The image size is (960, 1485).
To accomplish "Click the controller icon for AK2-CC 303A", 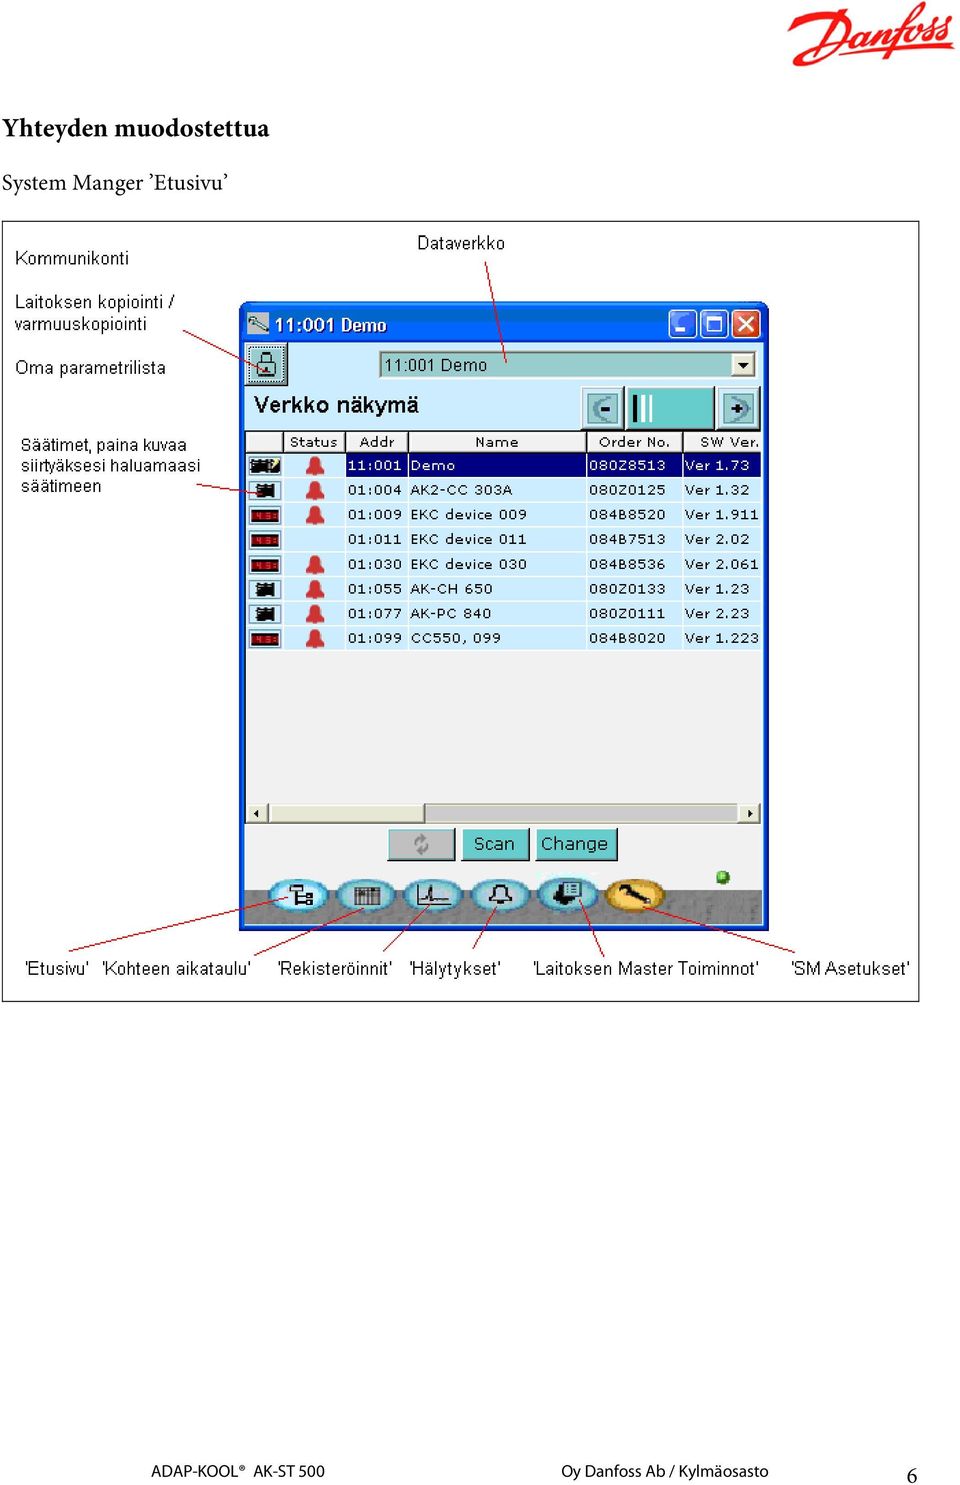I will 265,490.
